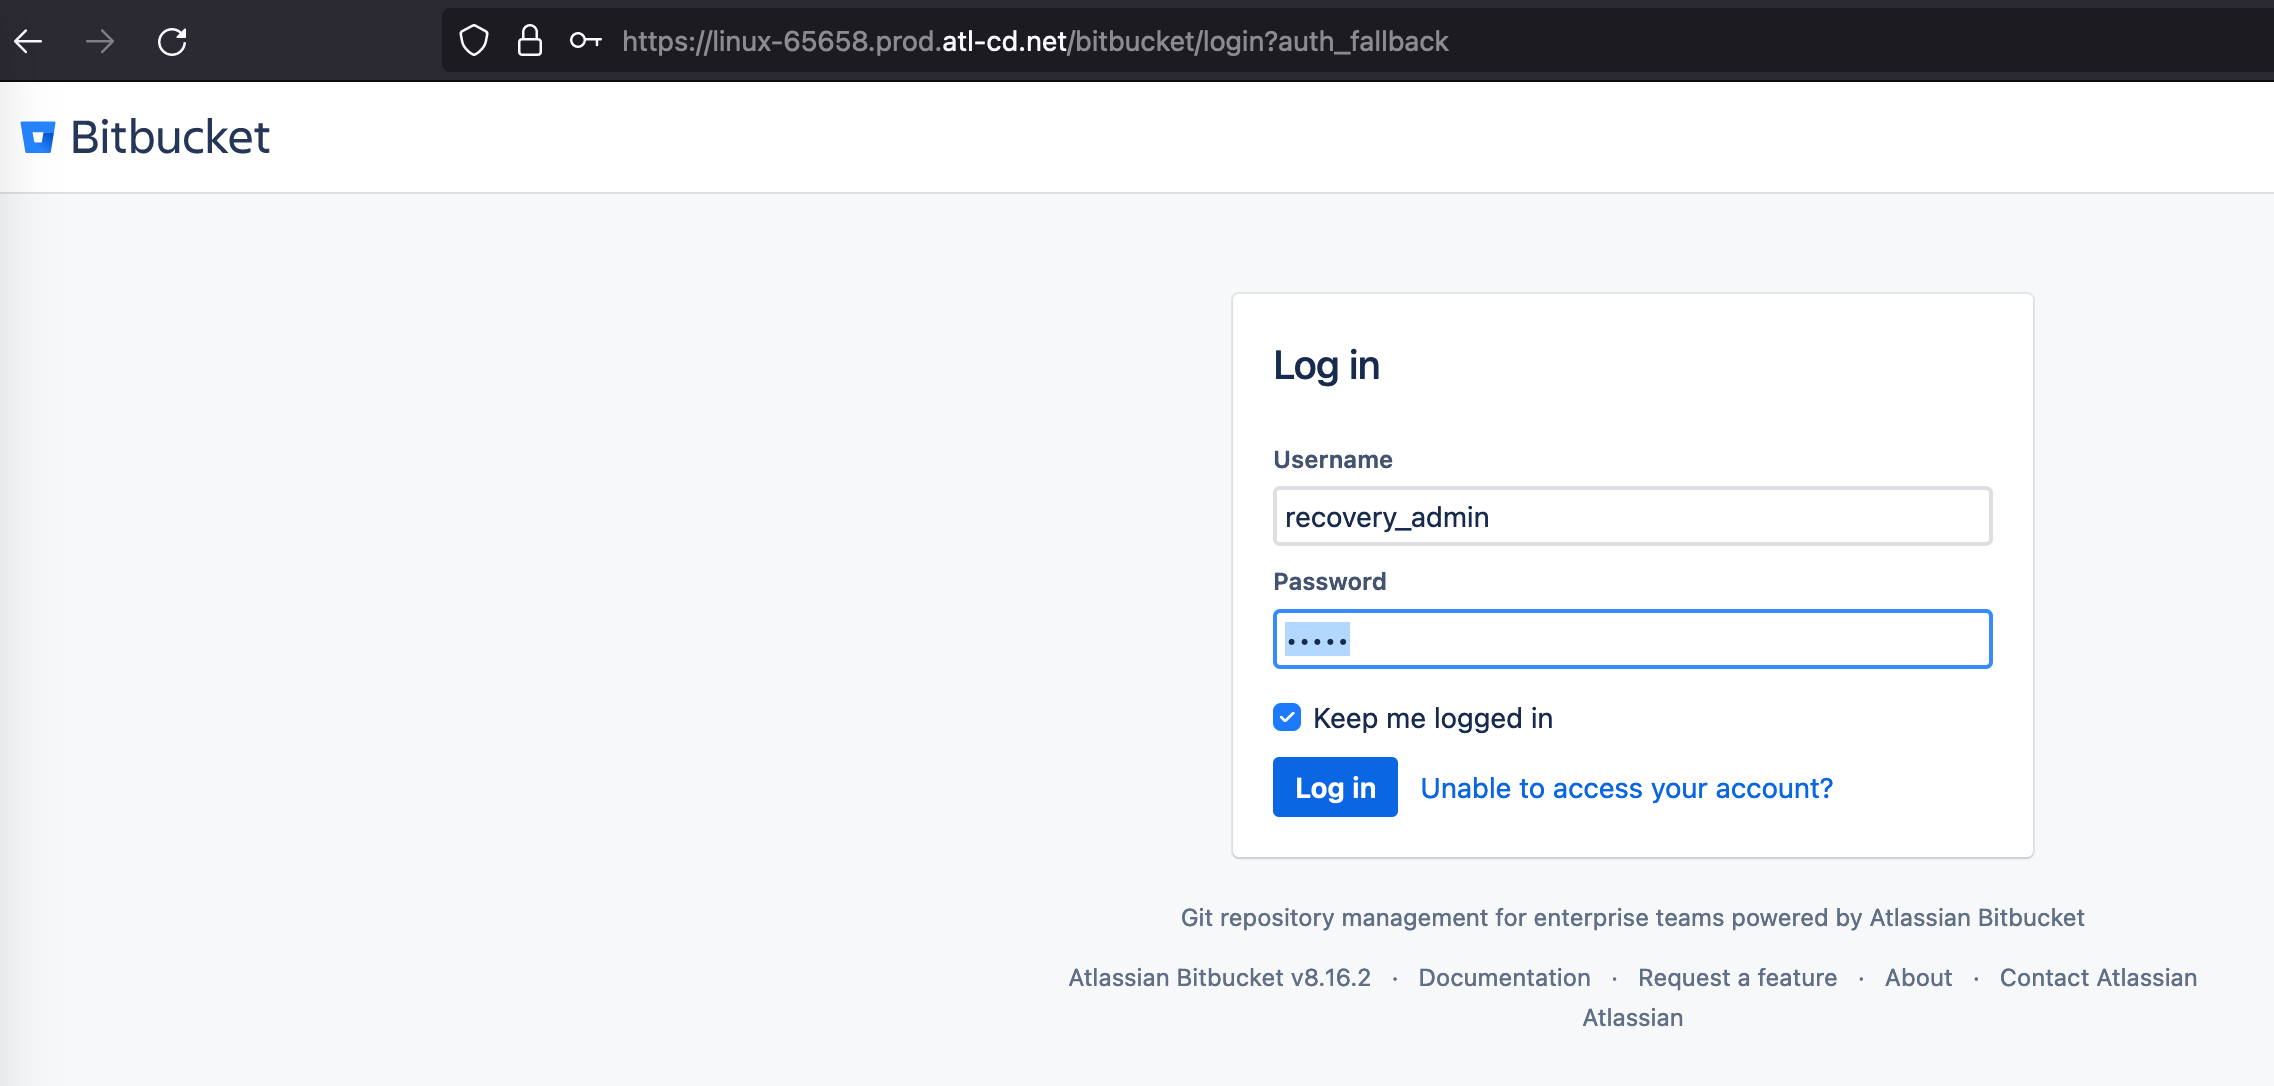Click the padlock site security icon

coord(530,41)
